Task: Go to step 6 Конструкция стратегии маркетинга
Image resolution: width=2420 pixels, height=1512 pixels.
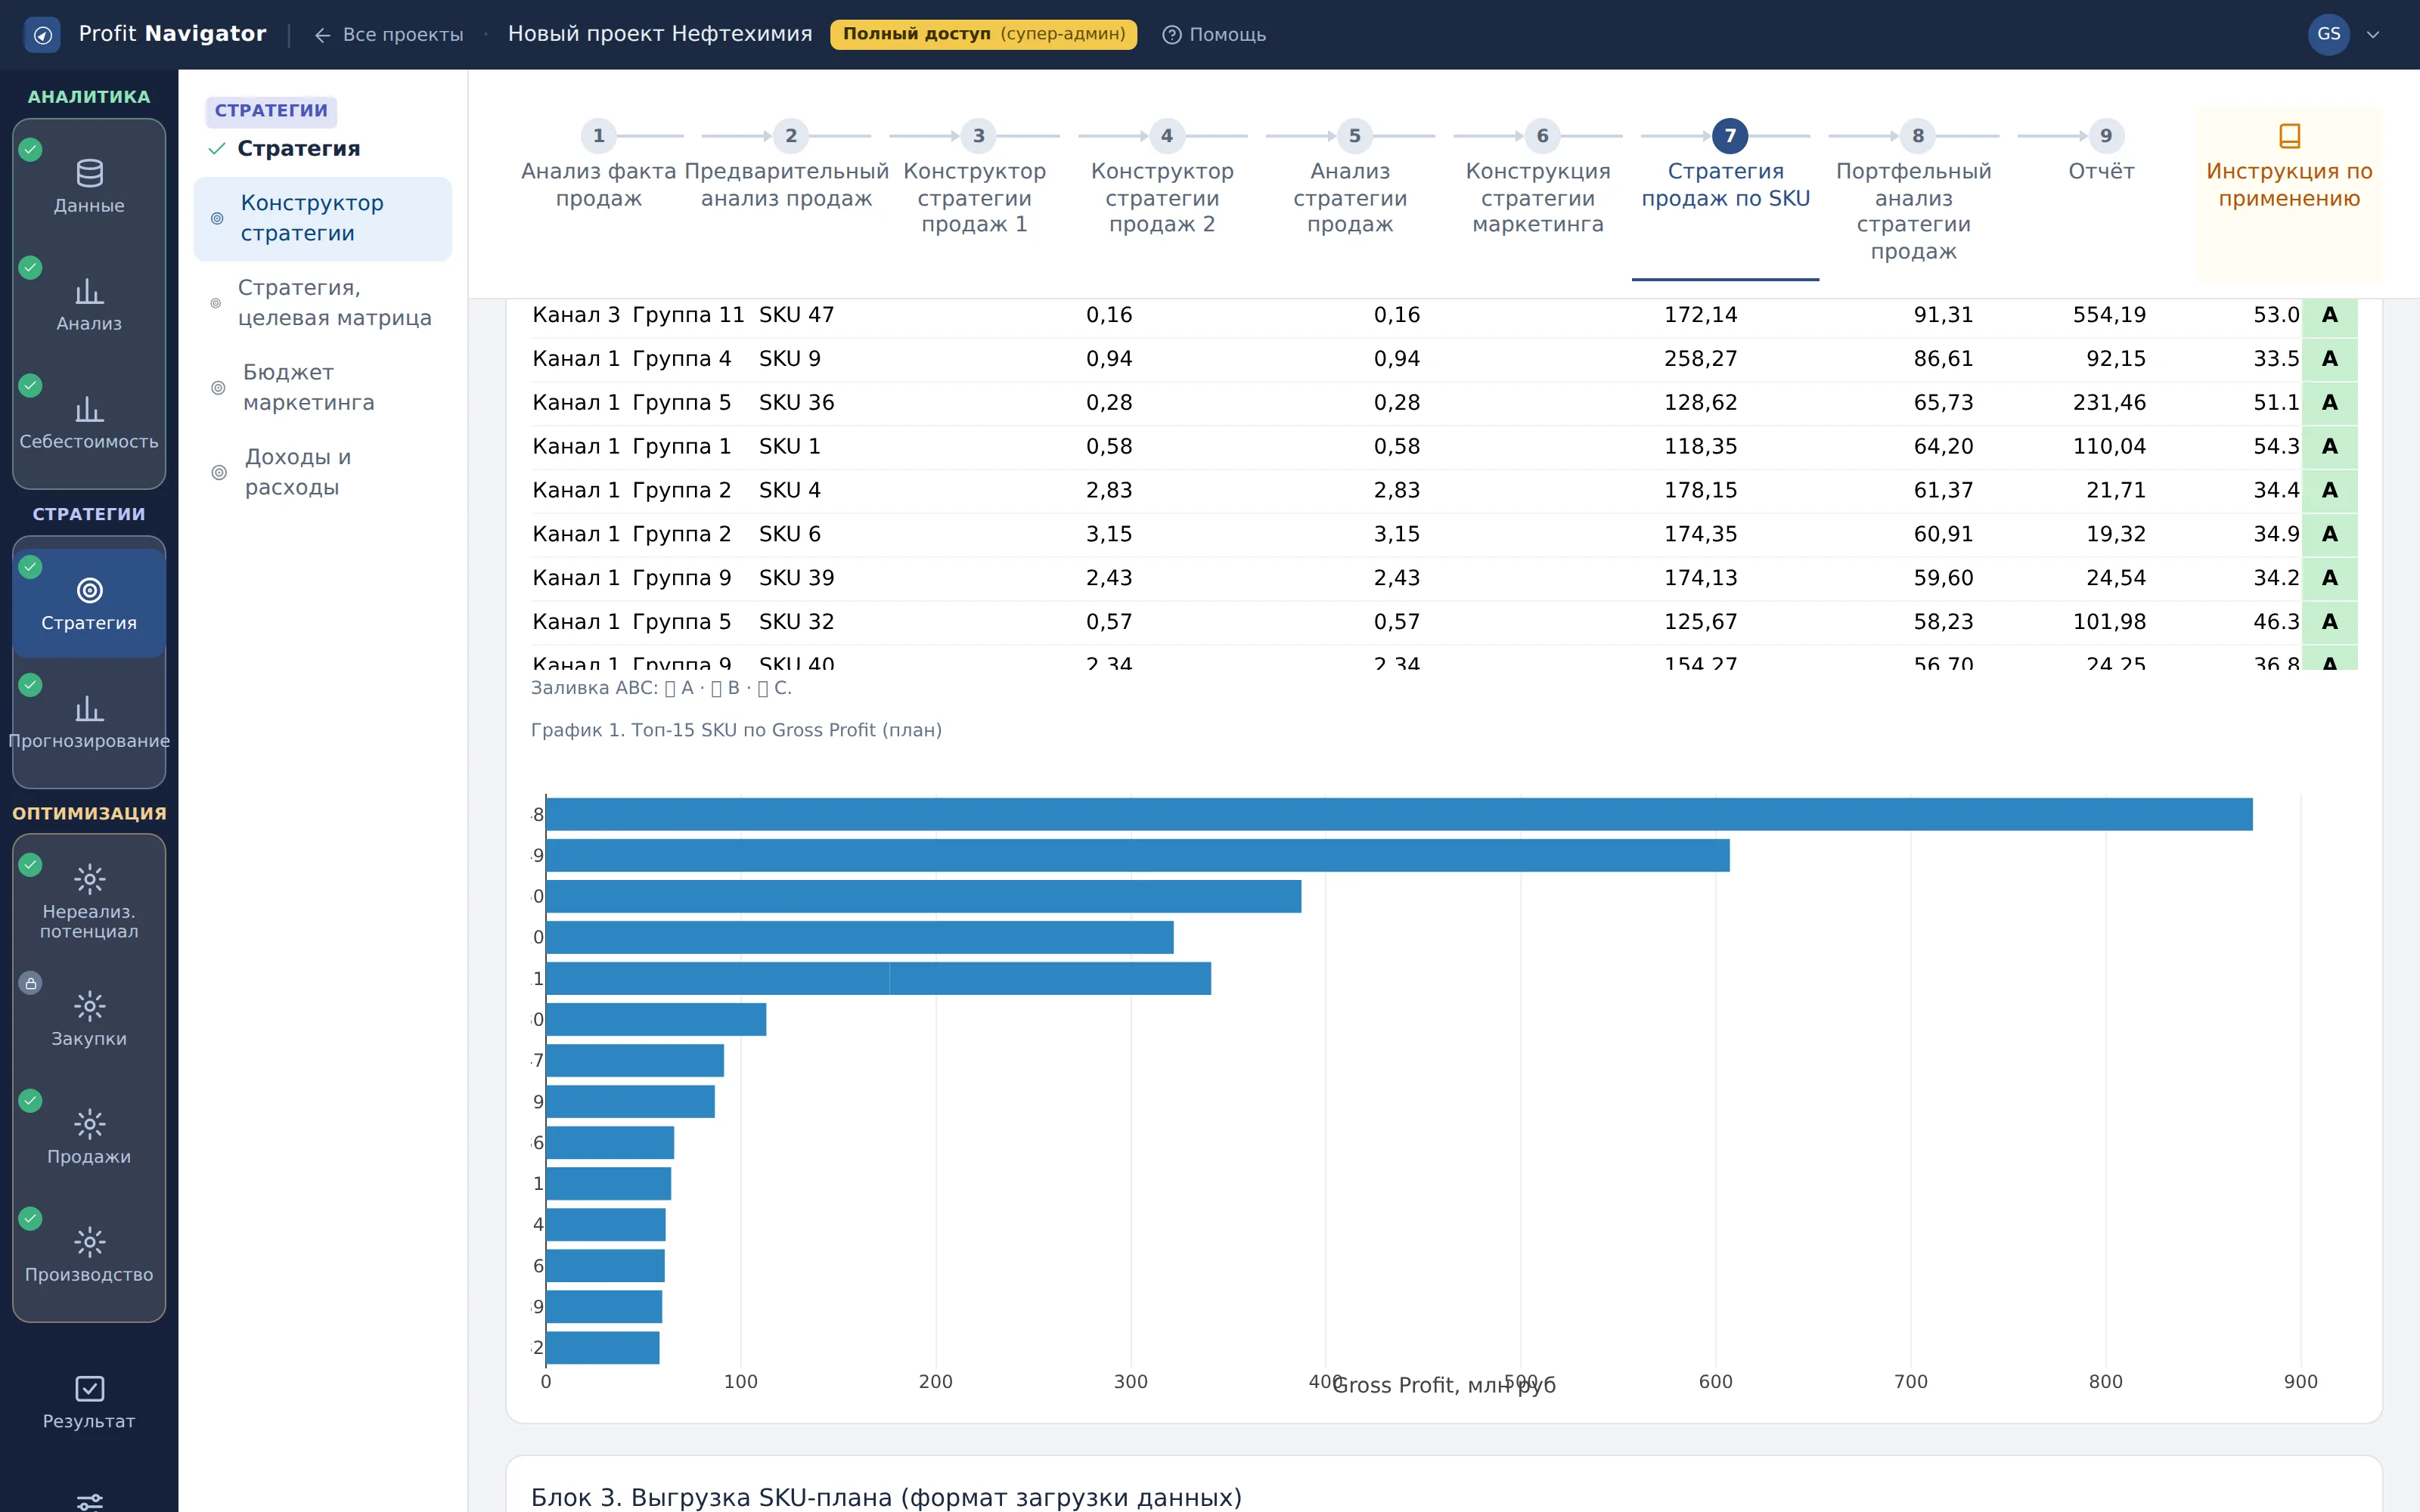Action: (x=1538, y=179)
